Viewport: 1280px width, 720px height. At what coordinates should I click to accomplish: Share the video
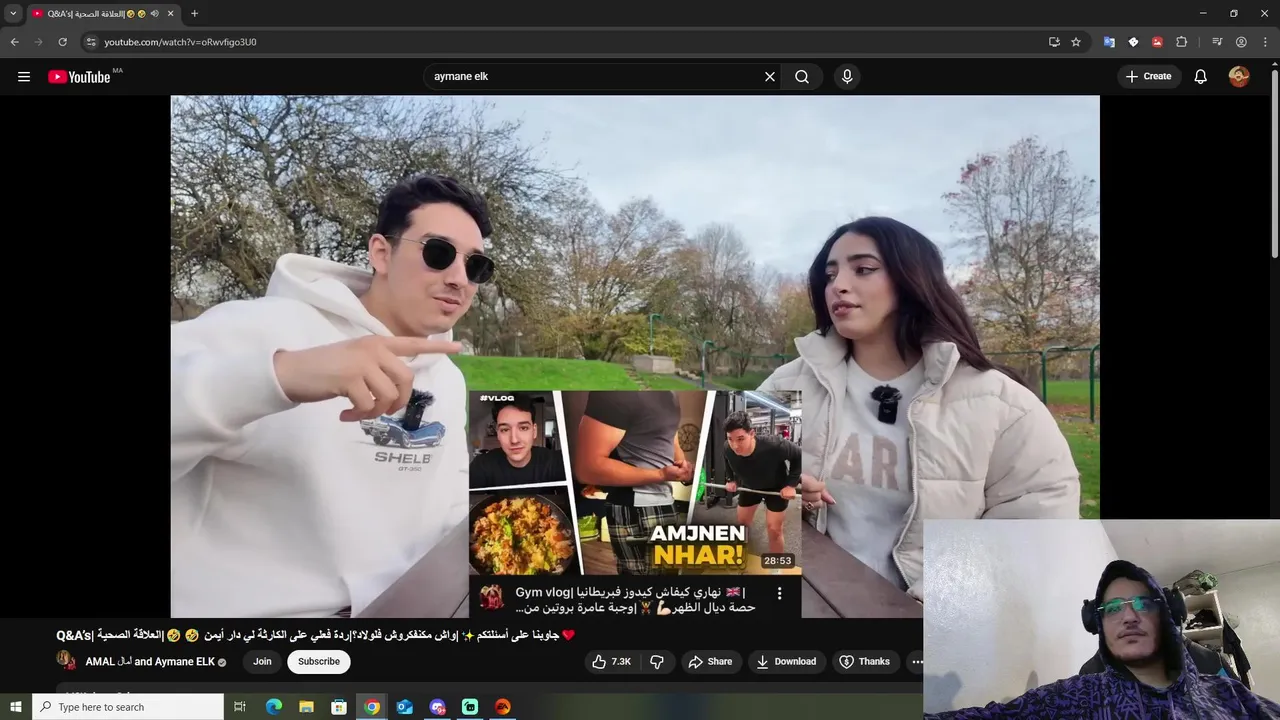point(710,661)
